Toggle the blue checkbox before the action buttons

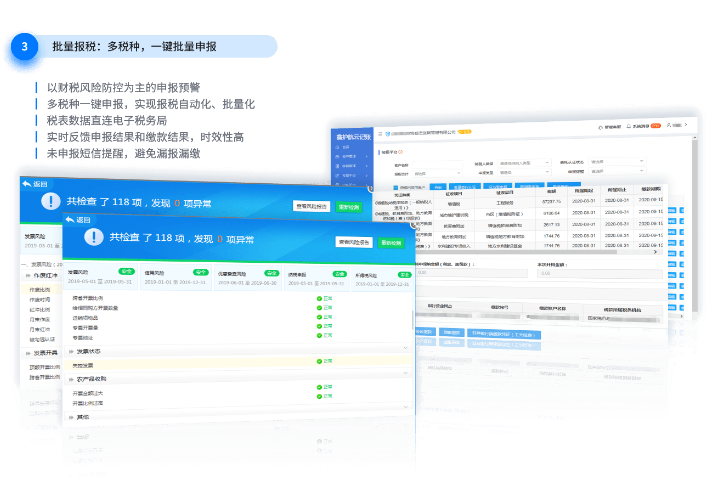pyautogui.click(x=396, y=187)
